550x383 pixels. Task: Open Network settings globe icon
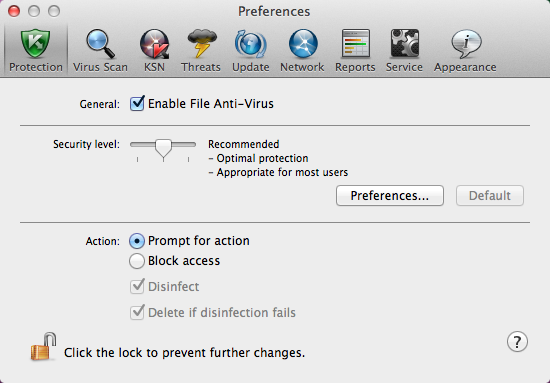303,44
